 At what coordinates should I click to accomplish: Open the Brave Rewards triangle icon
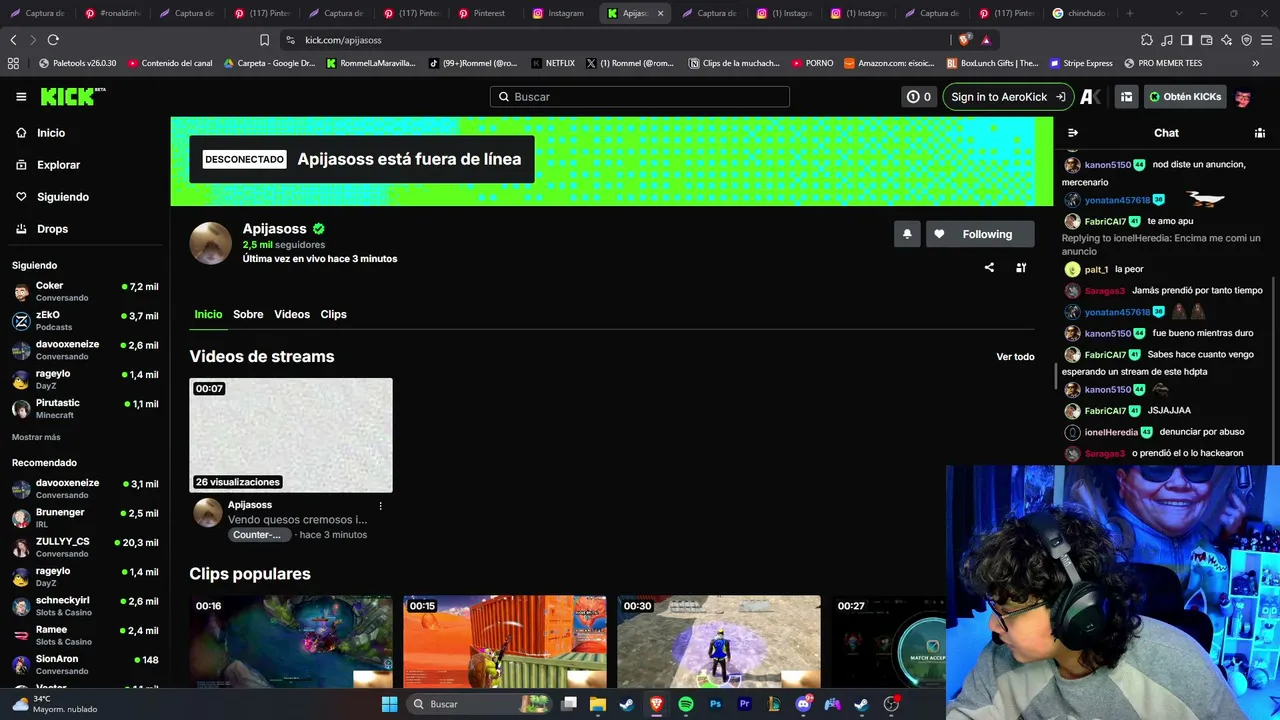[986, 40]
